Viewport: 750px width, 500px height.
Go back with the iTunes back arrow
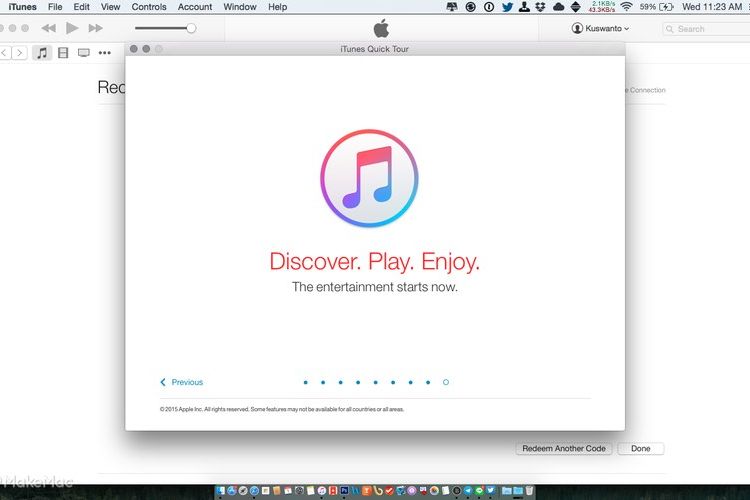click(4, 53)
